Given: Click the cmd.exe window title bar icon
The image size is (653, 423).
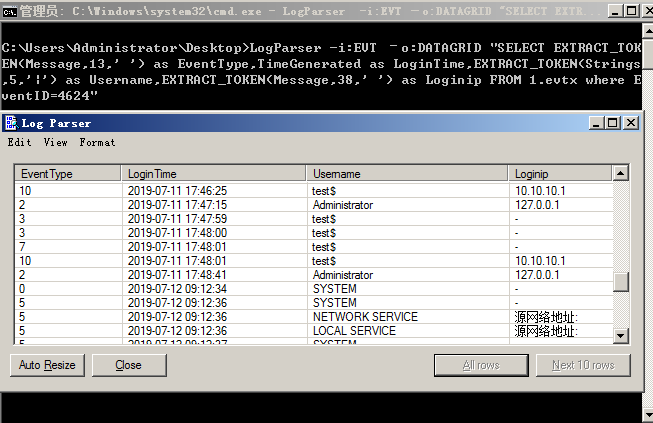Looking at the screenshot, I should tap(9, 11).
